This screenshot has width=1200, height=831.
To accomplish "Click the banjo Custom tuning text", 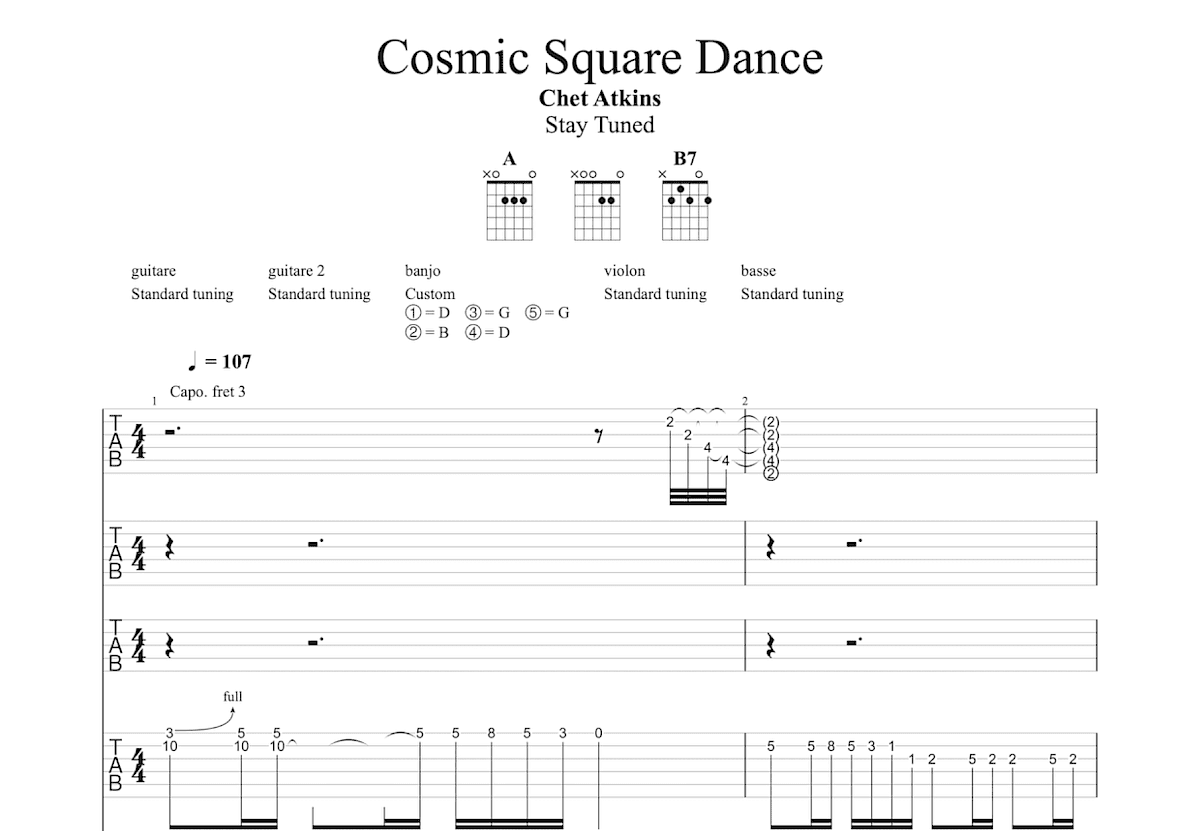I will click(x=430, y=294).
